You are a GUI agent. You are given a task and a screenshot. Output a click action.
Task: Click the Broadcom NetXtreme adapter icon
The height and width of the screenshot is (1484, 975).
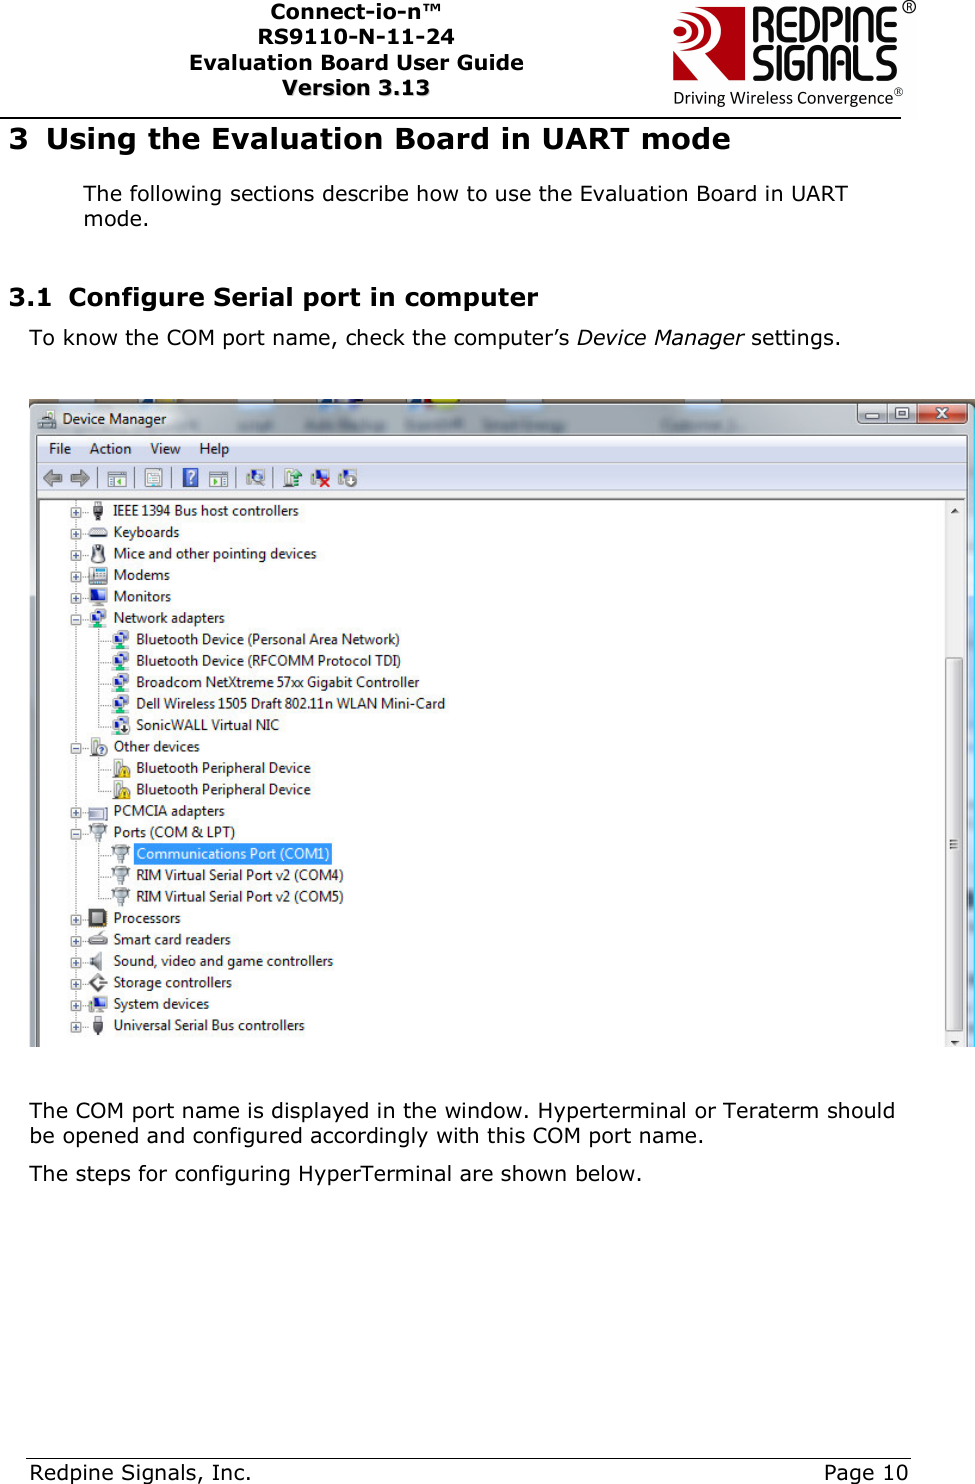[x=121, y=682]
